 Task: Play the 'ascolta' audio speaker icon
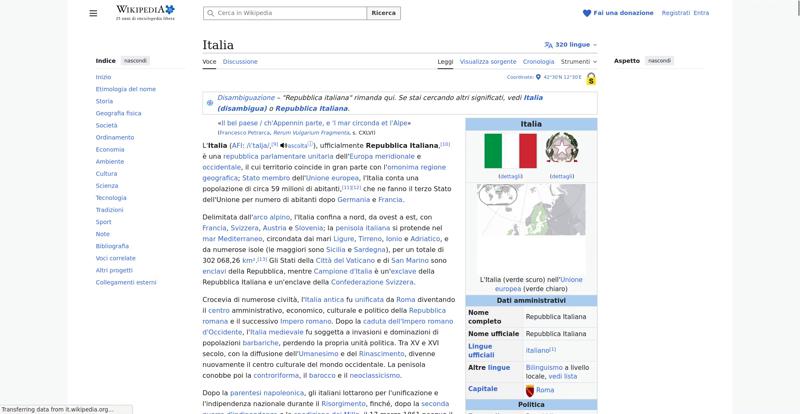click(284, 145)
